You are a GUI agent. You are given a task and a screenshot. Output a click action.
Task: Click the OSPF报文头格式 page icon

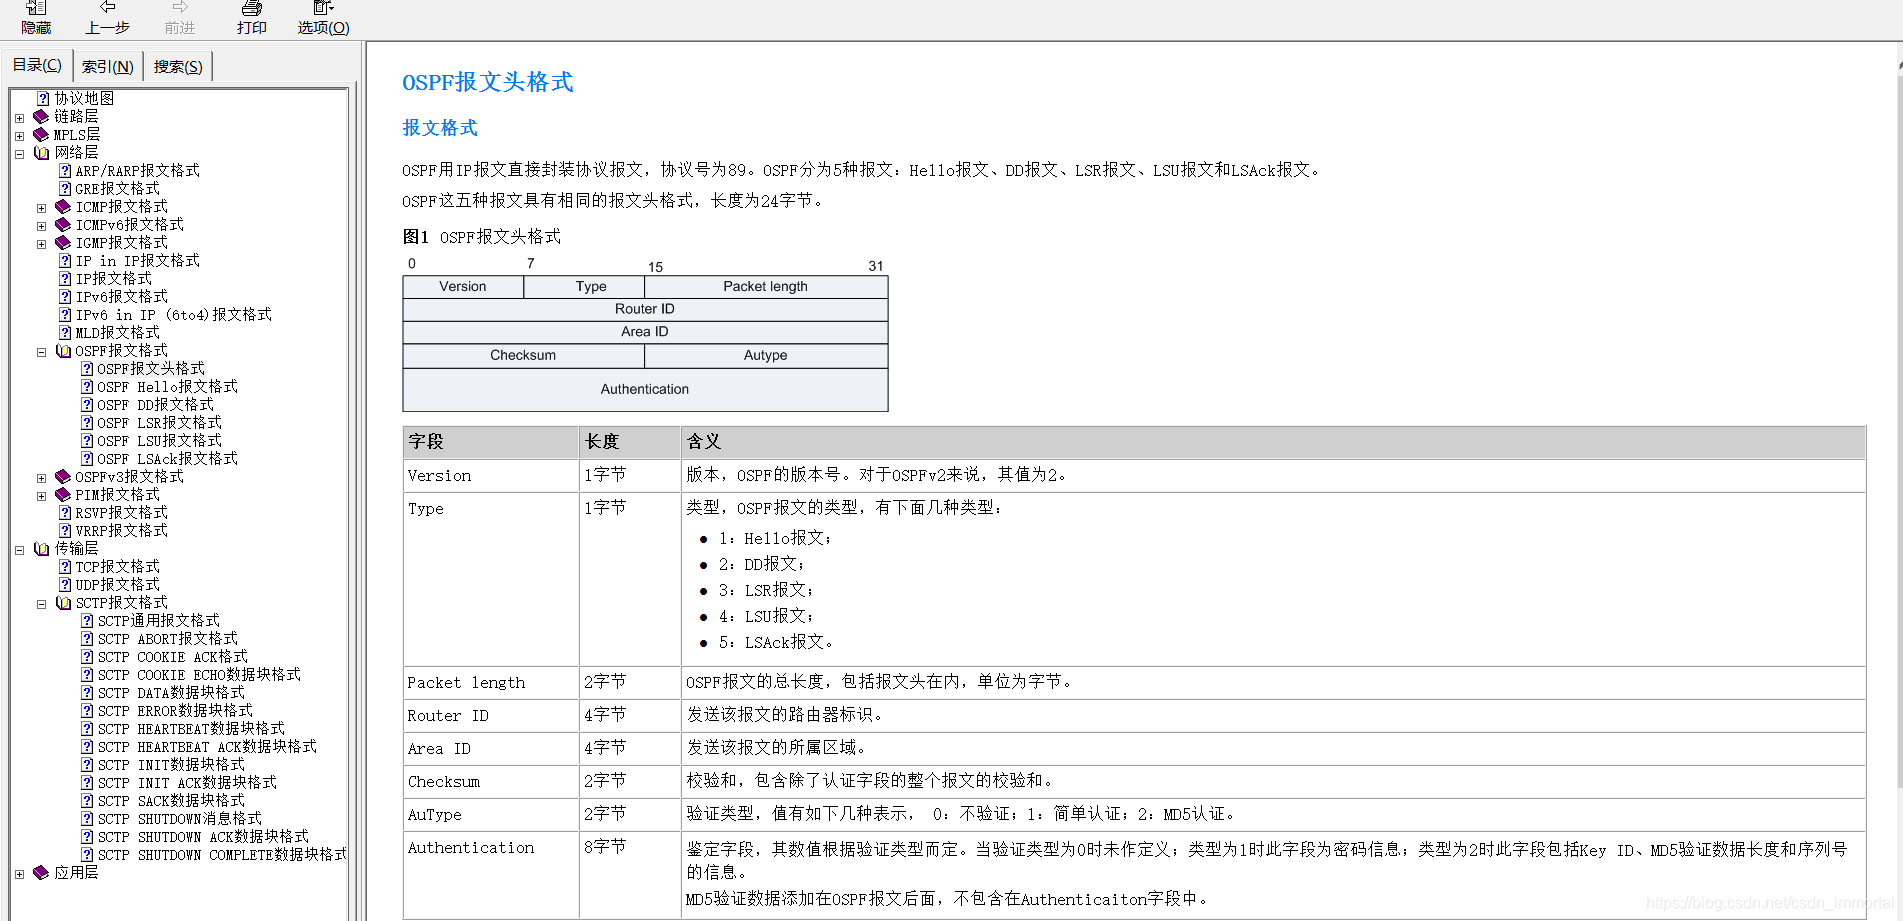pyautogui.click(x=87, y=369)
